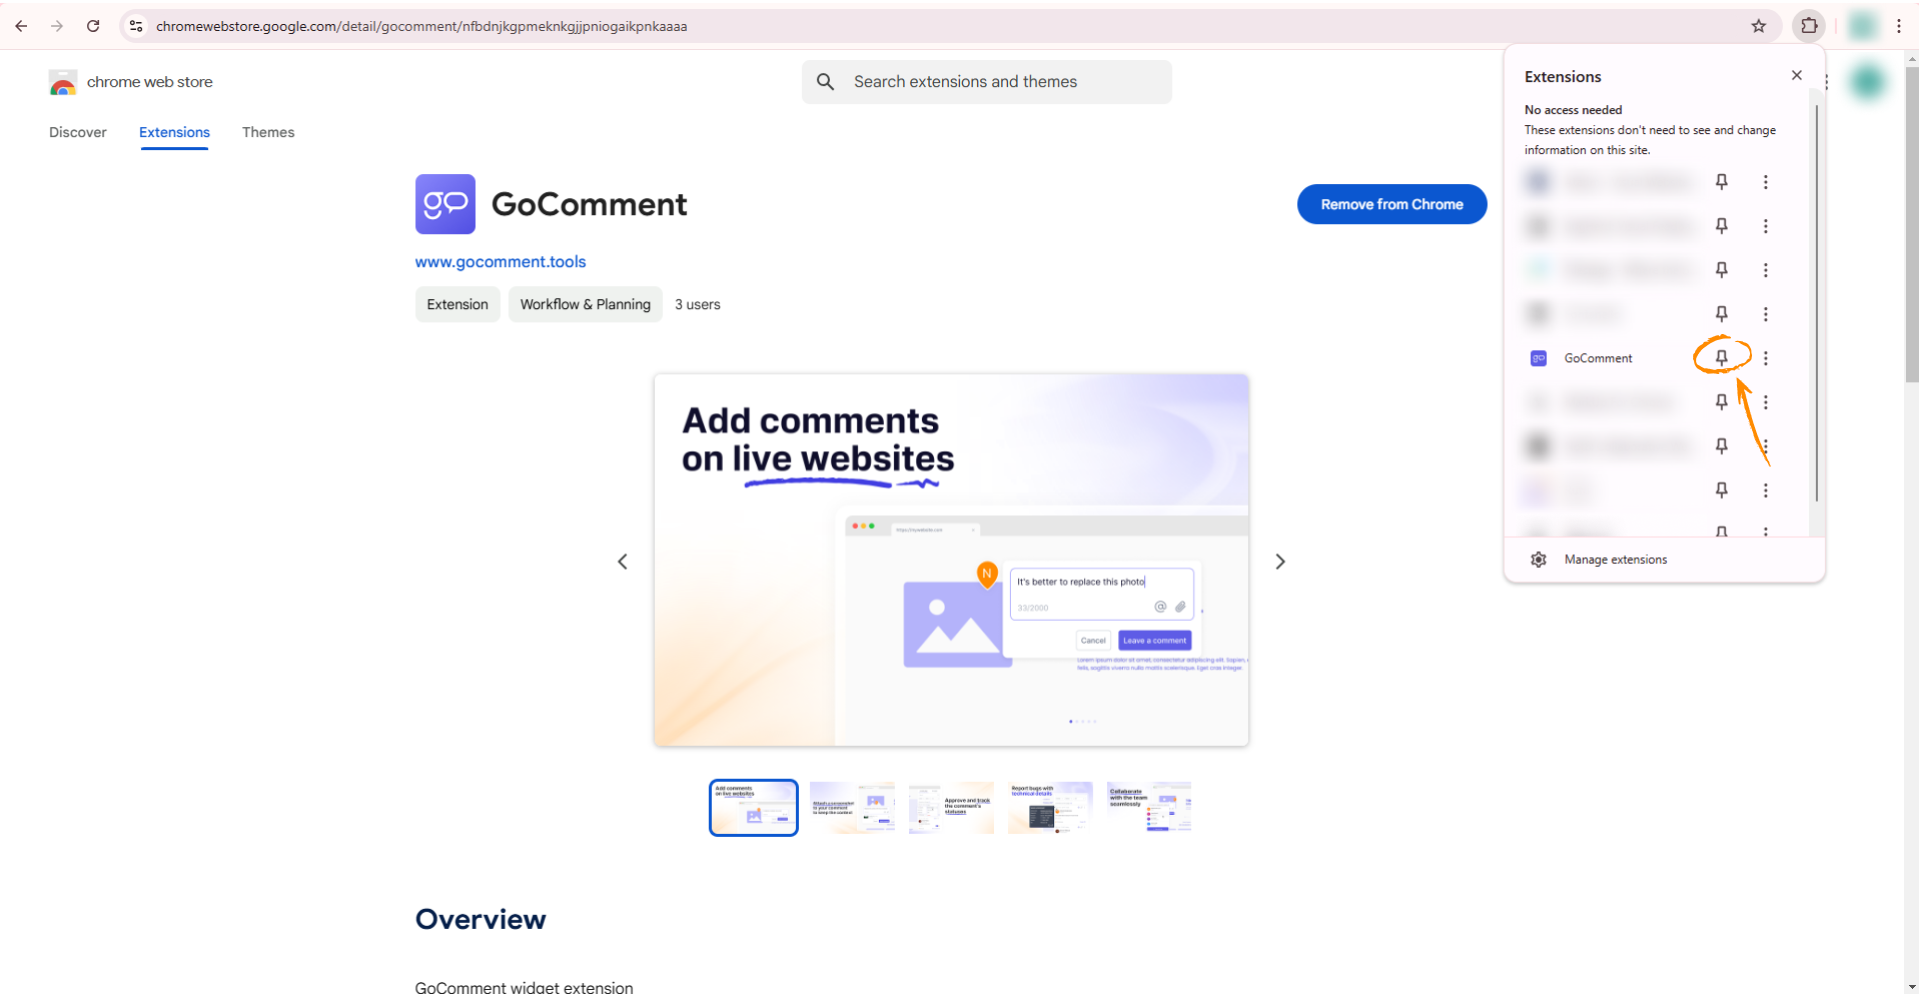Viewport: 1919px width, 994px height.
Task: Select the second screenshot thumbnail
Action: pyautogui.click(x=852, y=807)
